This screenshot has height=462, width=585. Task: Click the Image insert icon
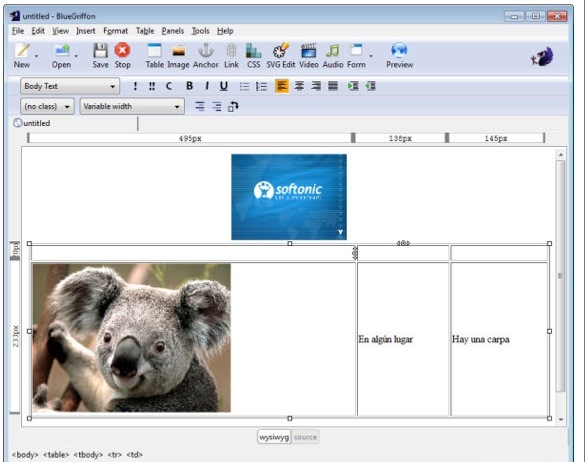(178, 56)
